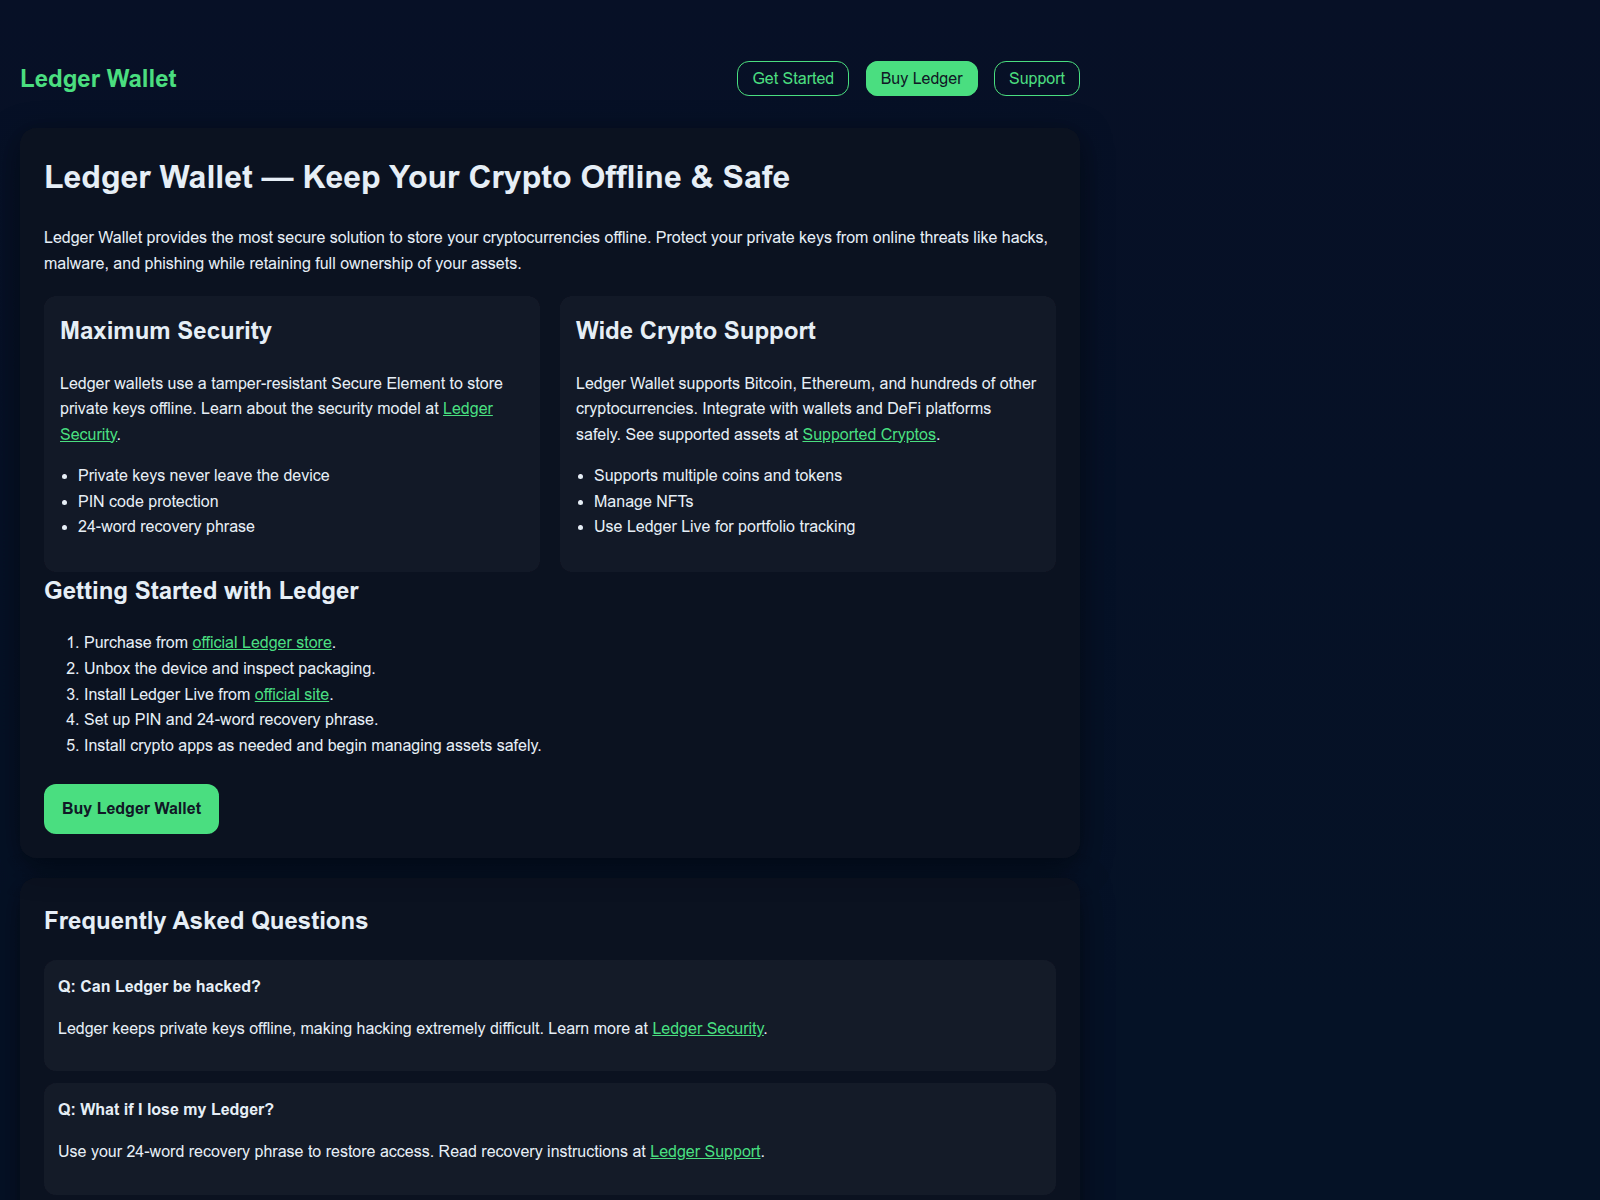Click step 'Unbox the device and inspect packaging'
1600x1200 pixels.
click(x=230, y=669)
